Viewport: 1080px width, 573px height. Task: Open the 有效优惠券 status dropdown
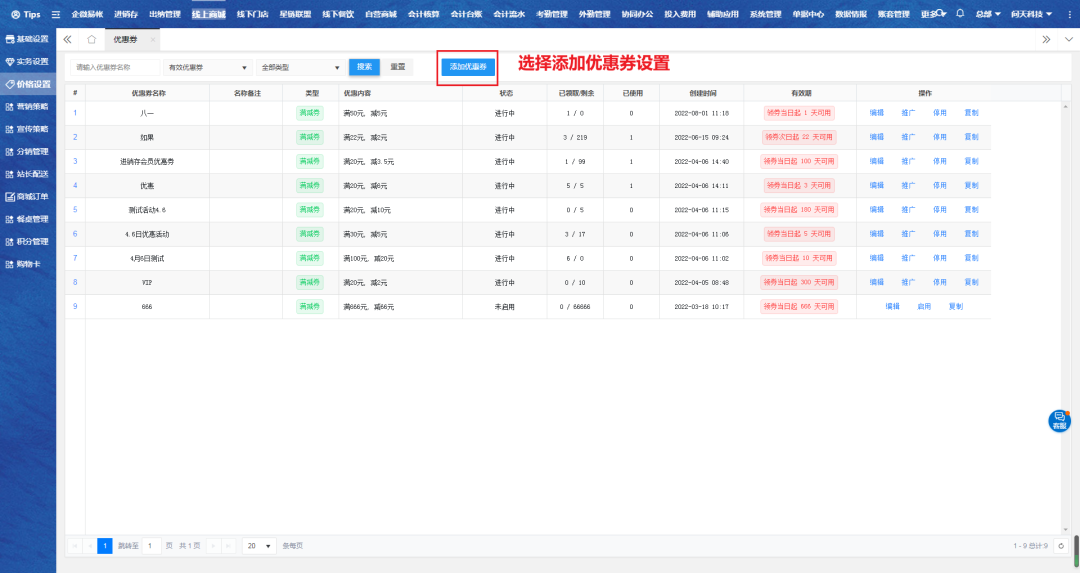pyautogui.click(x=207, y=67)
